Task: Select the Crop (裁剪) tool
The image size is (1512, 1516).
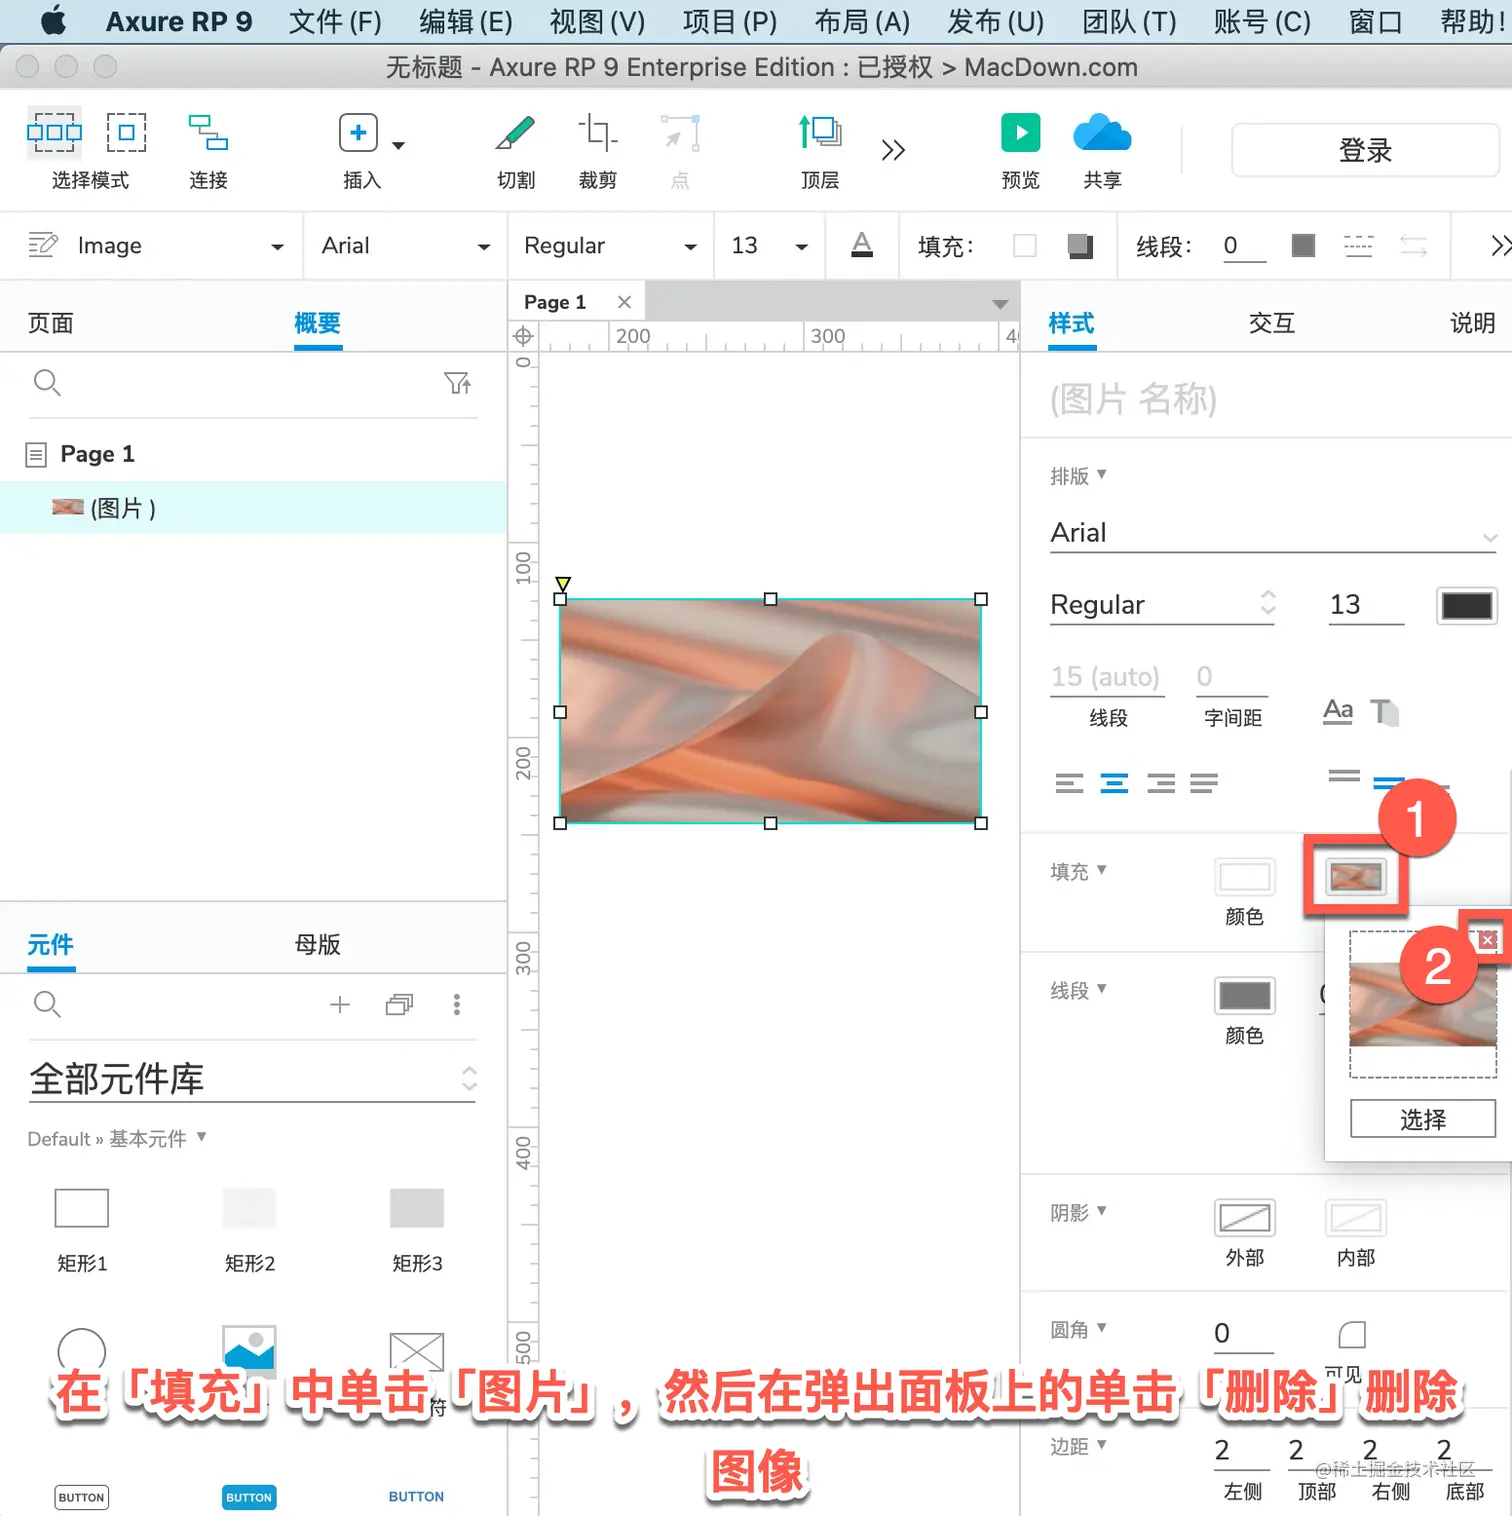Action: tap(597, 132)
